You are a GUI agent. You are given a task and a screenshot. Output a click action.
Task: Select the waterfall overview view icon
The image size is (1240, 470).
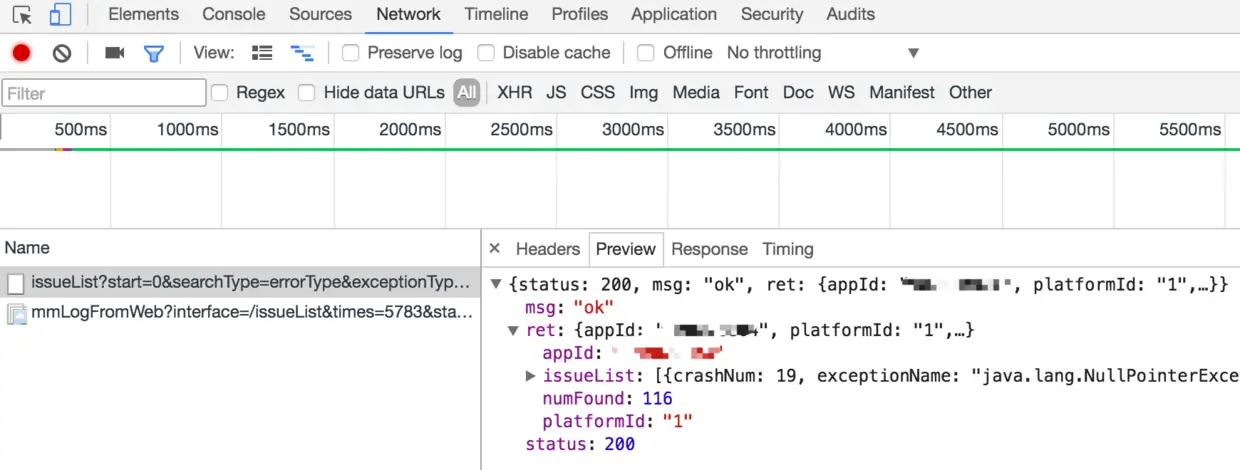click(x=301, y=53)
